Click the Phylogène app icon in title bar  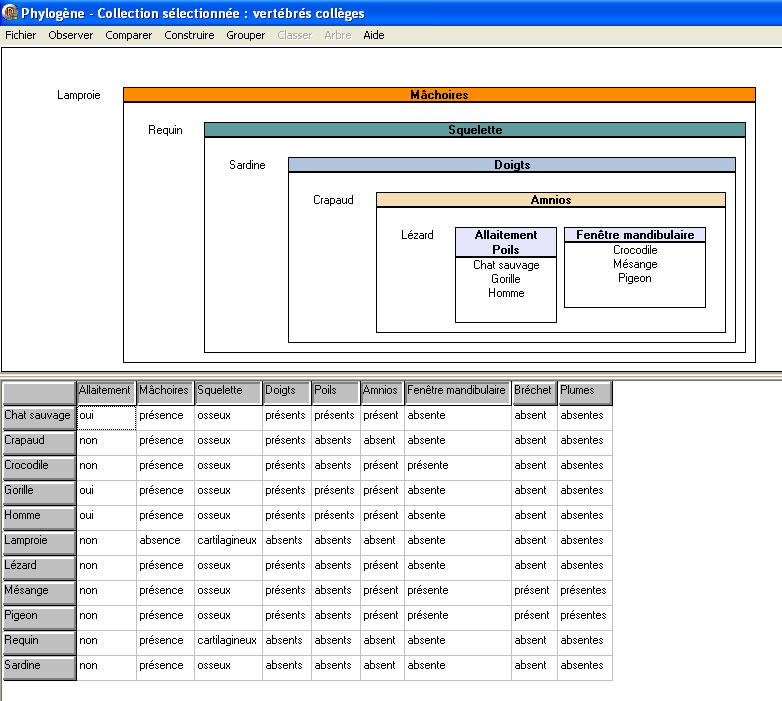[x=10, y=13]
